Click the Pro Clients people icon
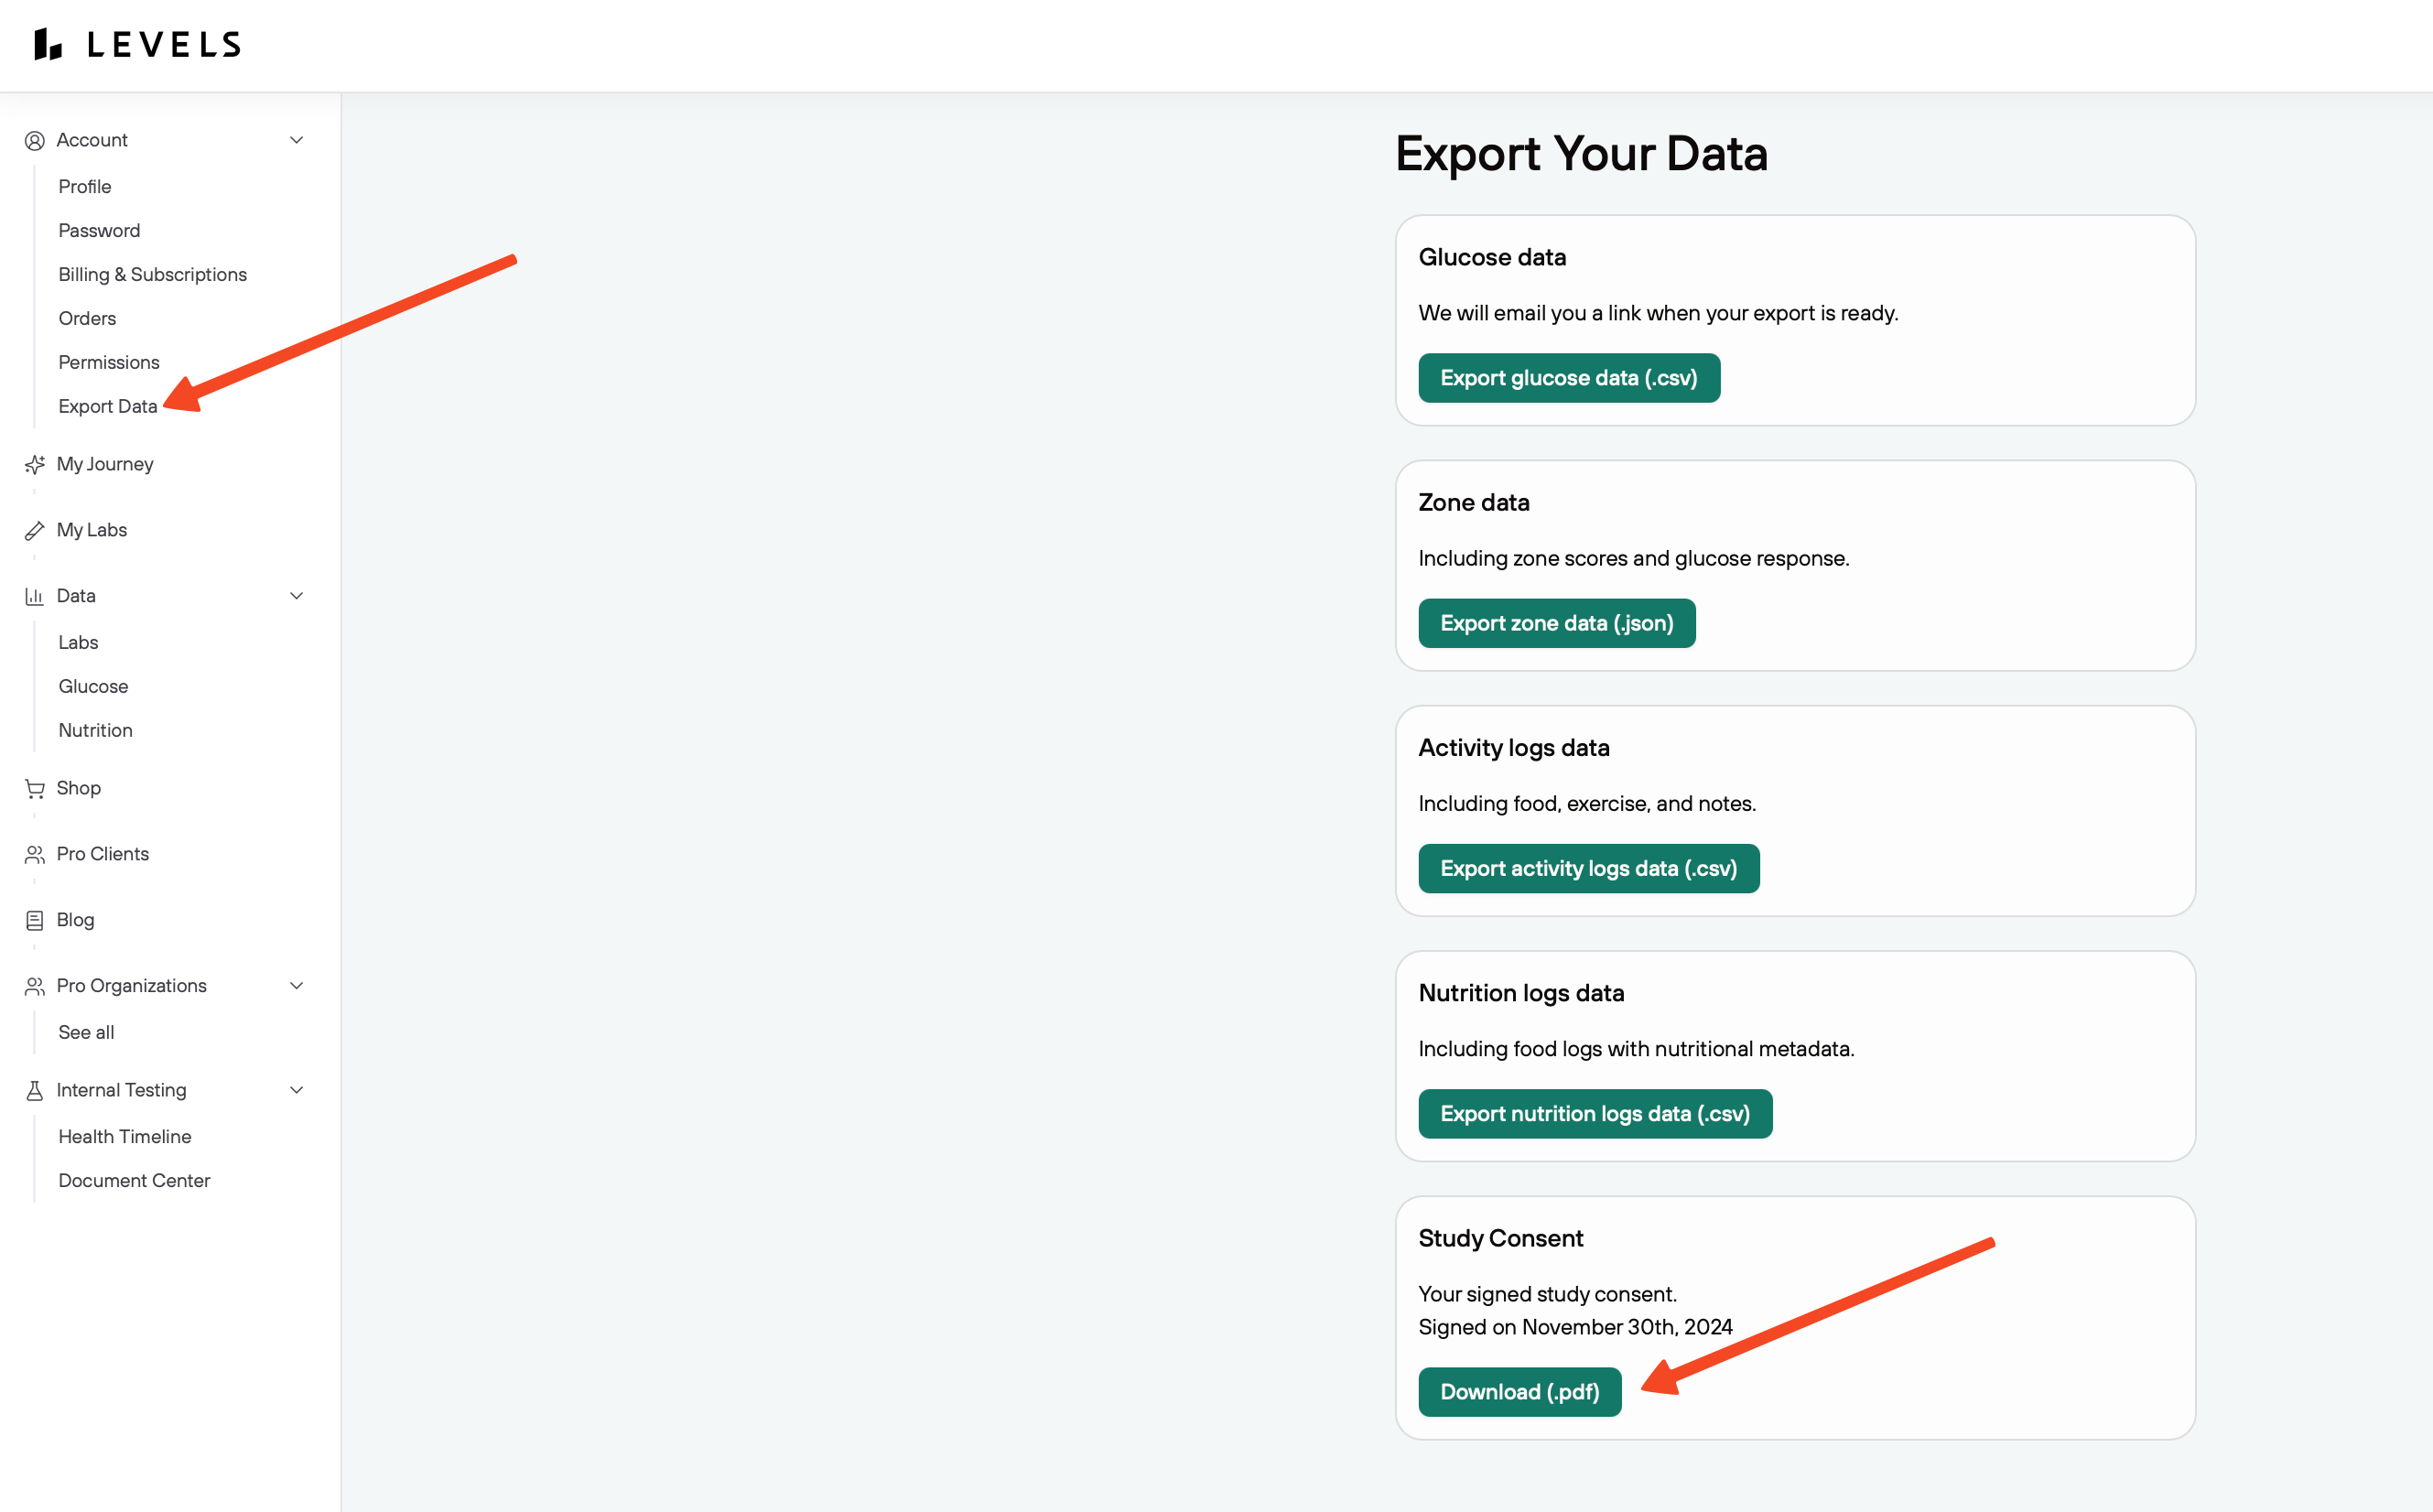Screen dimensions: 2433x1512 pyautogui.click(x=35, y=855)
